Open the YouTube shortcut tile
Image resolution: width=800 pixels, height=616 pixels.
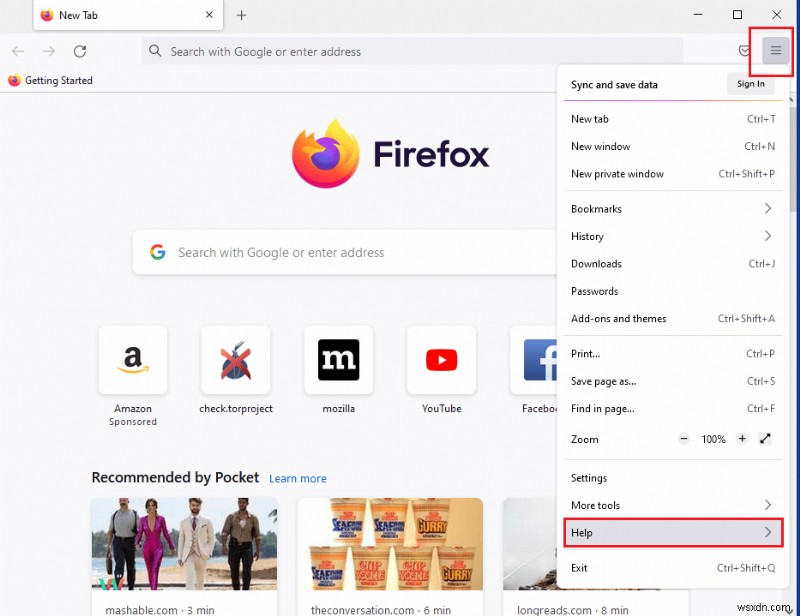click(x=441, y=360)
